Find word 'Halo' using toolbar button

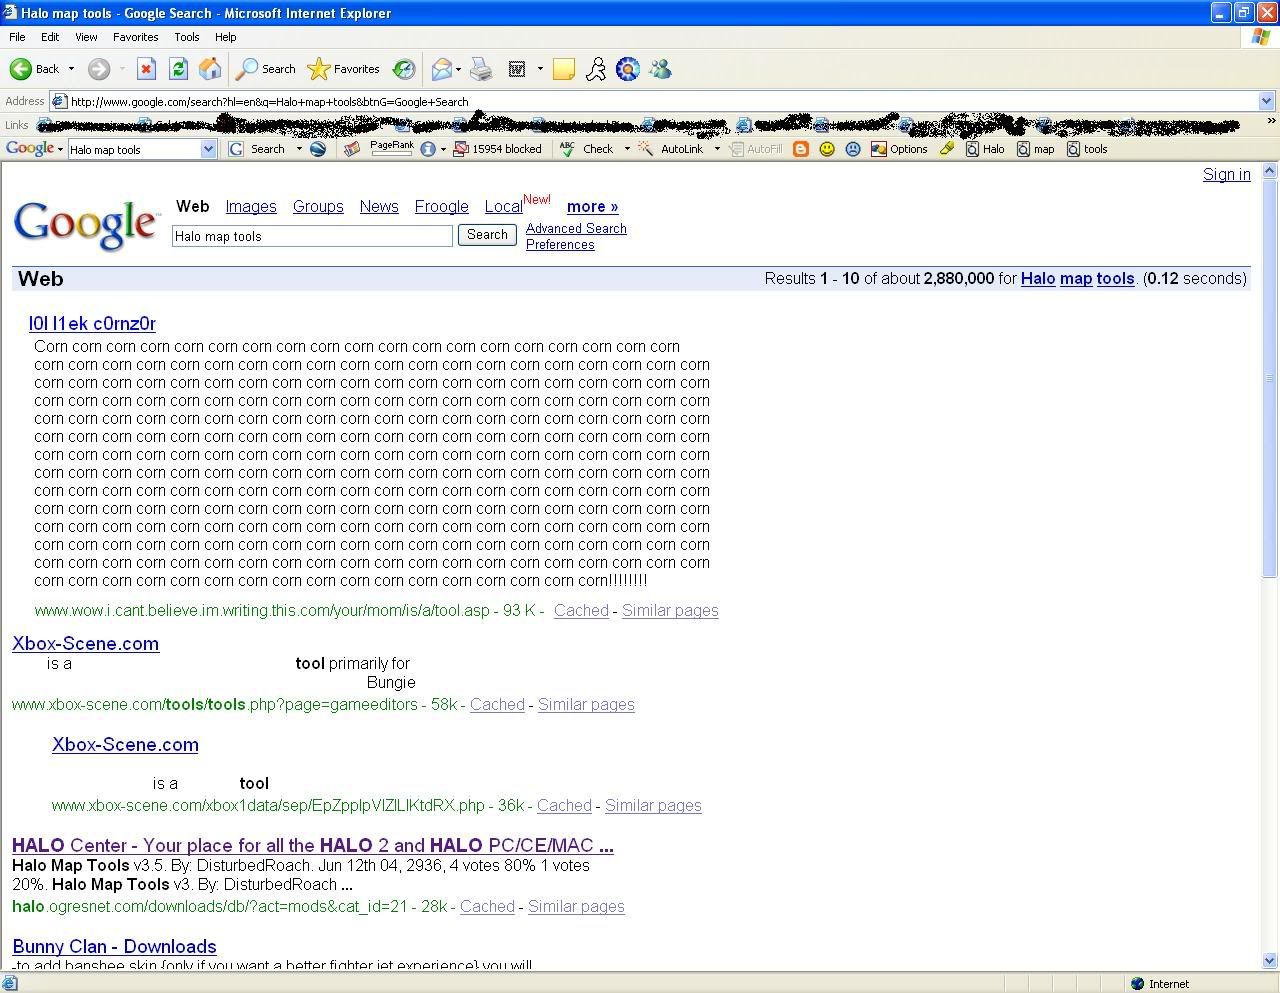click(985, 149)
